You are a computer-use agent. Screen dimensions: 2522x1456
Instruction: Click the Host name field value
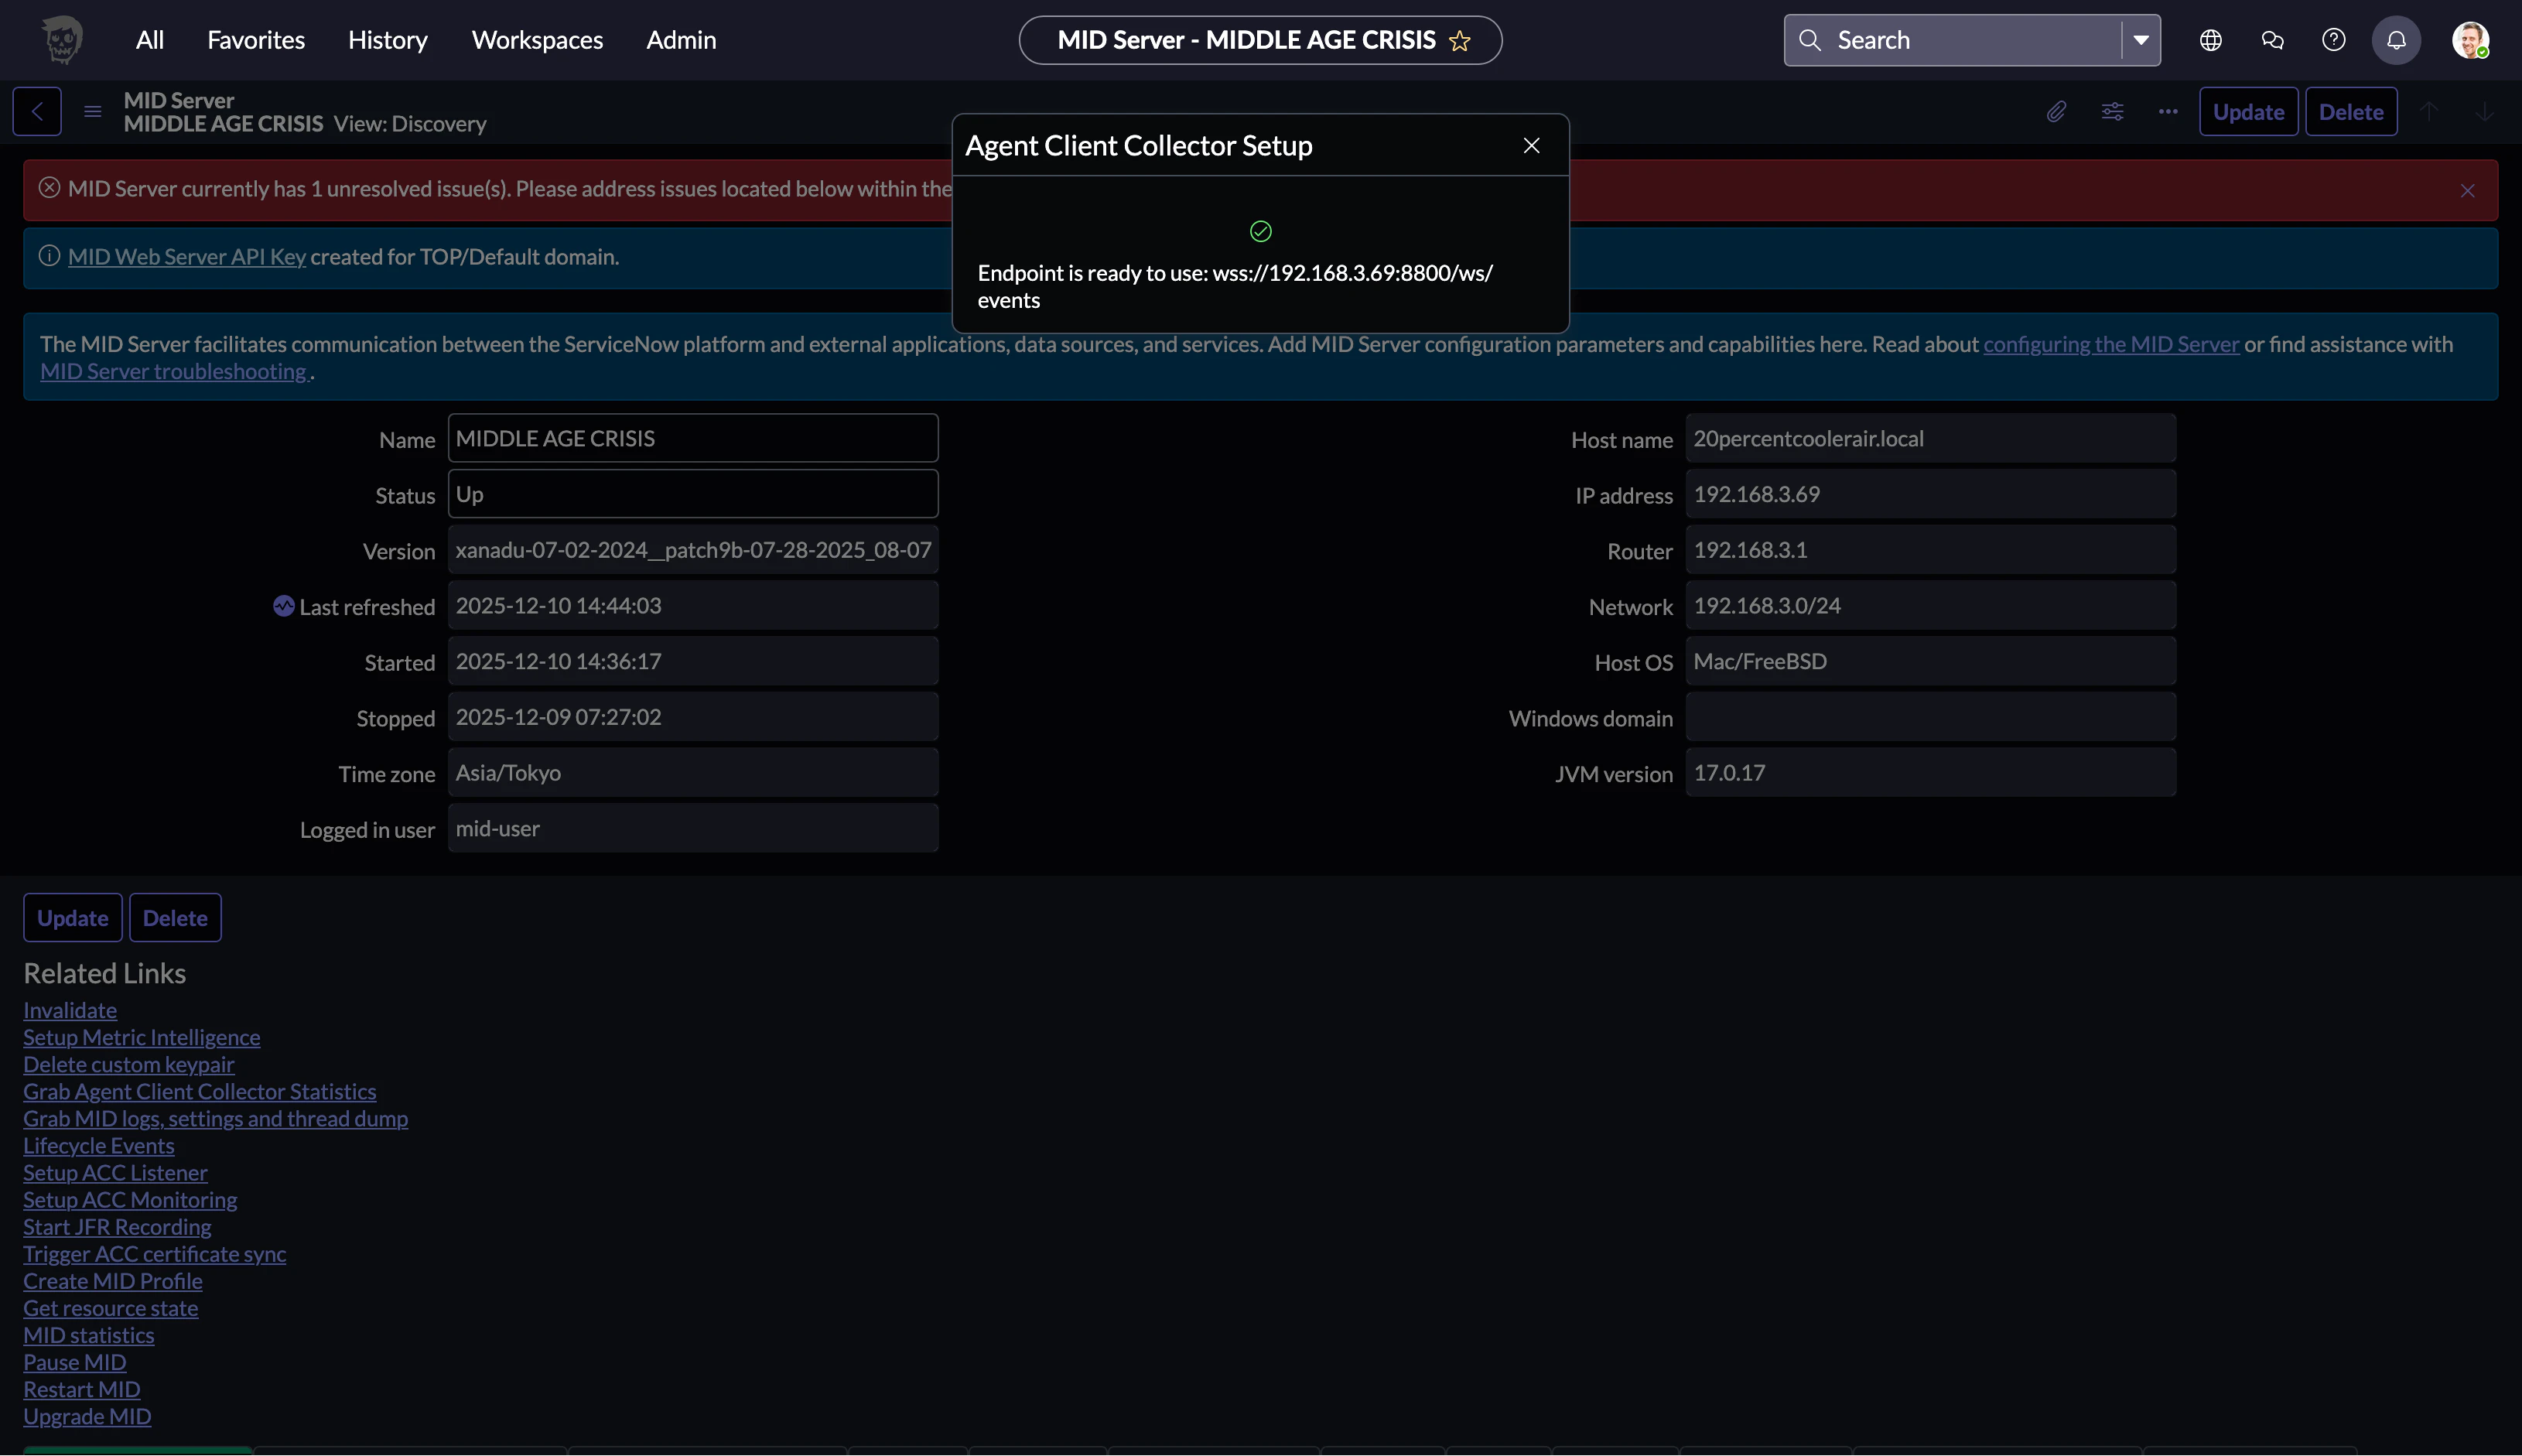tap(1930, 438)
